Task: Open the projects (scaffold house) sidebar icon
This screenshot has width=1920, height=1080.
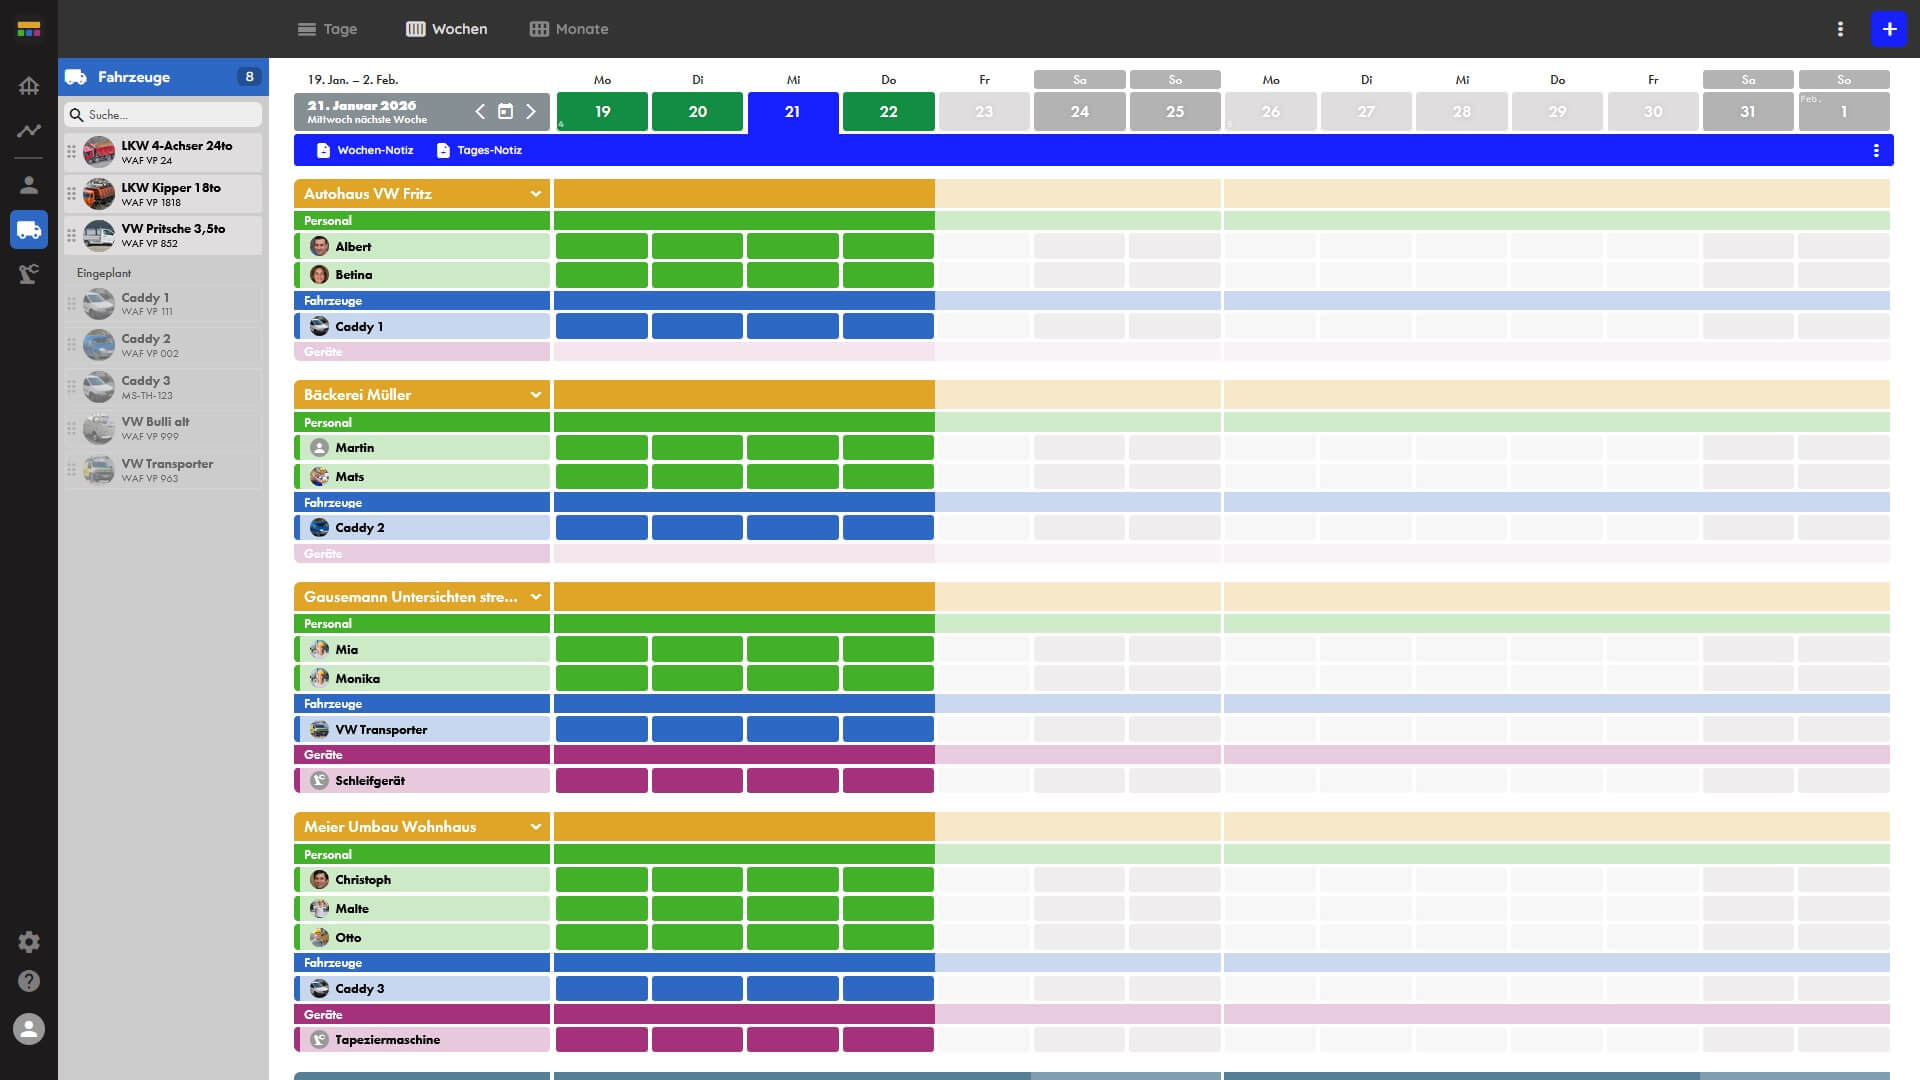Action: tap(29, 86)
